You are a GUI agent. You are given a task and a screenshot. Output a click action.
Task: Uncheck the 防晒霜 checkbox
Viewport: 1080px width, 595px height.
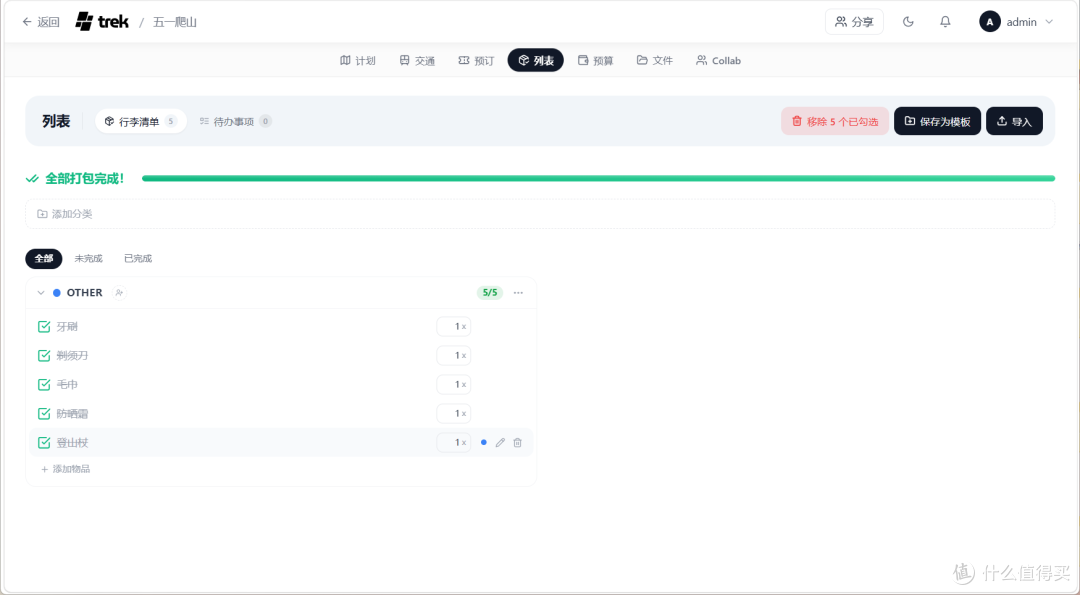point(44,413)
